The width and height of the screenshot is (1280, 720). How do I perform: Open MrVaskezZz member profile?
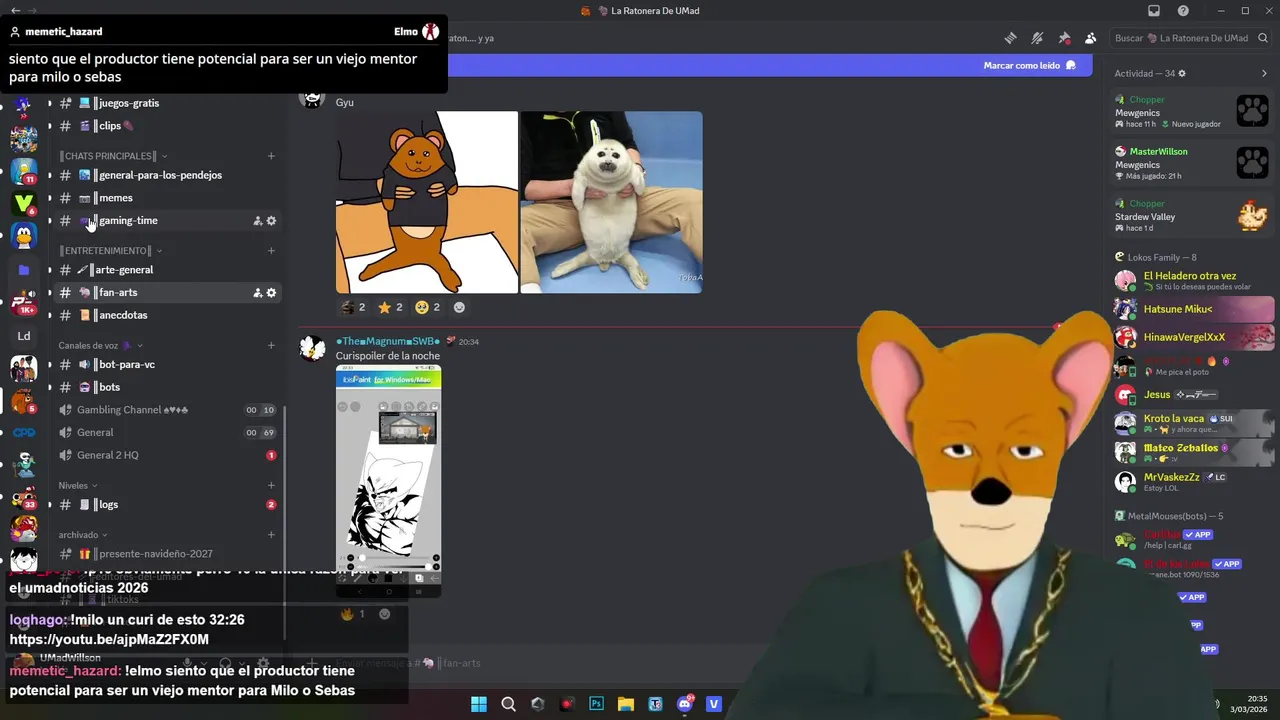(1195, 482)
